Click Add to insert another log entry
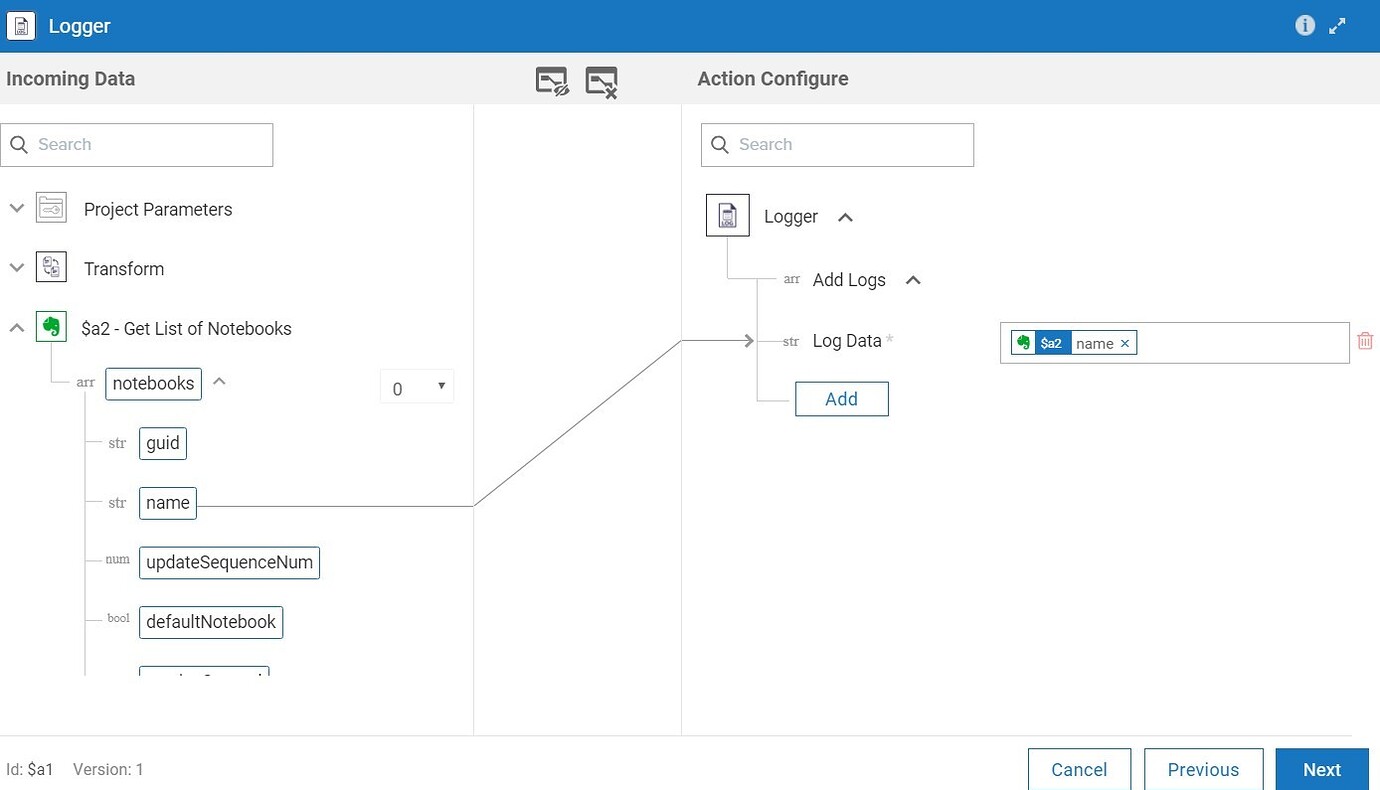 click(841, 398)
